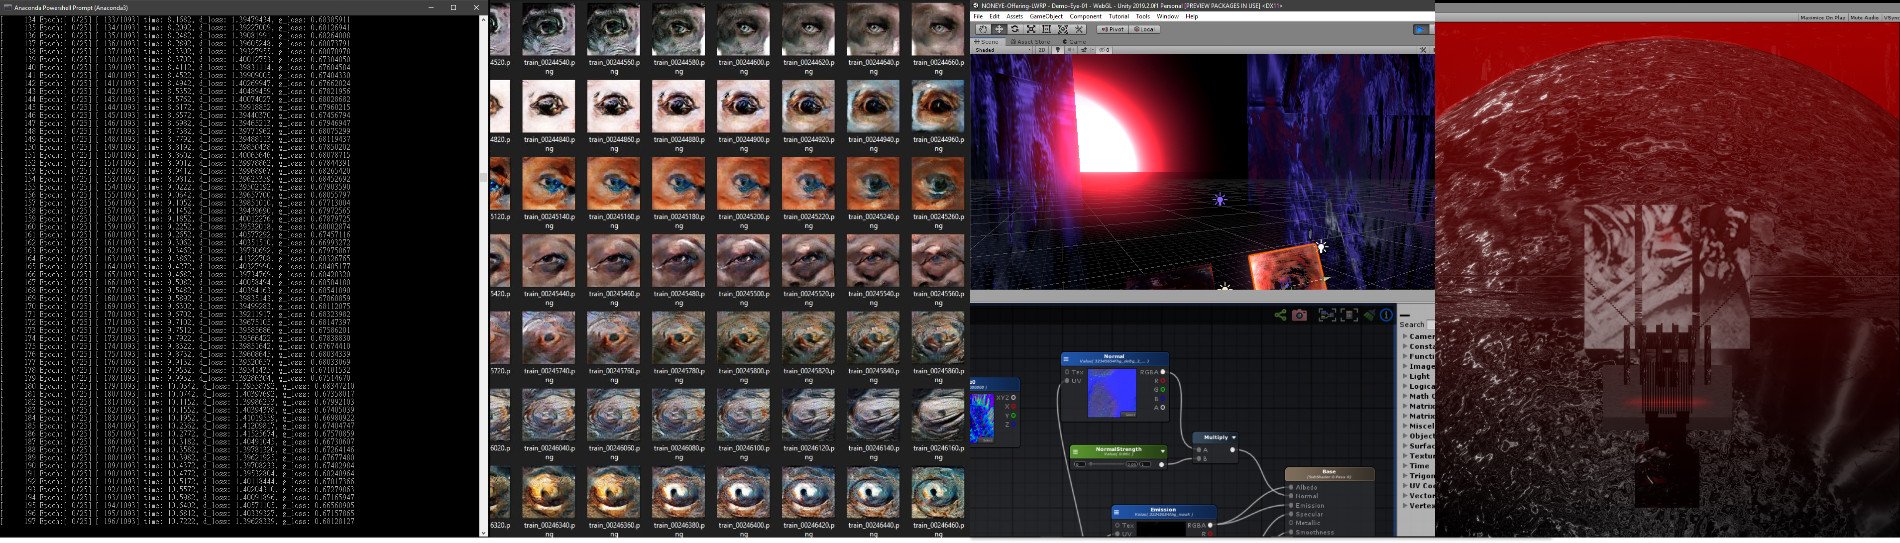Open the Tools menu in Unity
1900x543 pixels.
[1143, 16]
